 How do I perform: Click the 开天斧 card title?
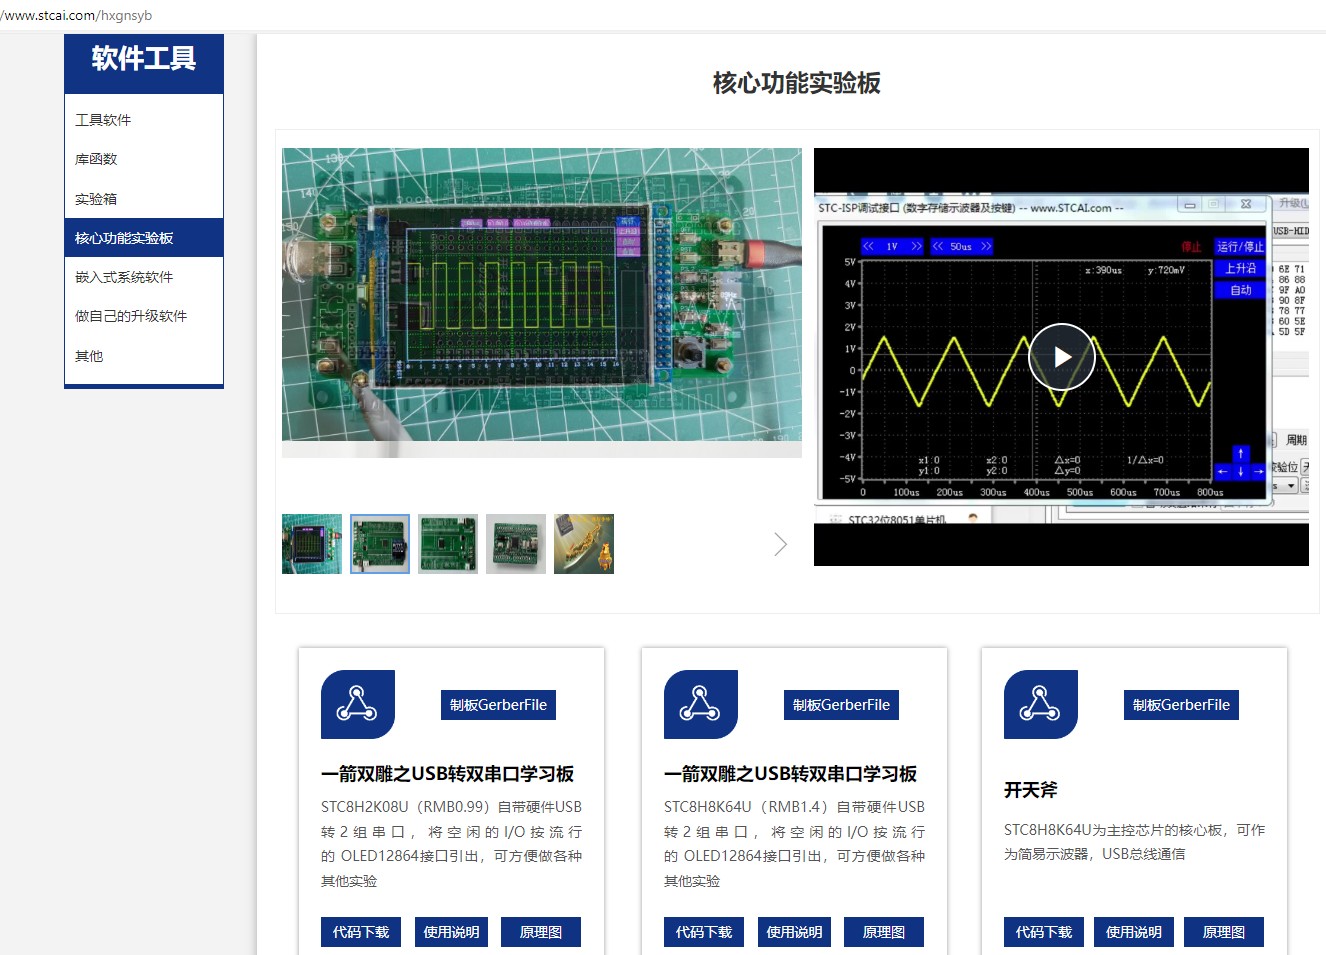(1031, 790)
